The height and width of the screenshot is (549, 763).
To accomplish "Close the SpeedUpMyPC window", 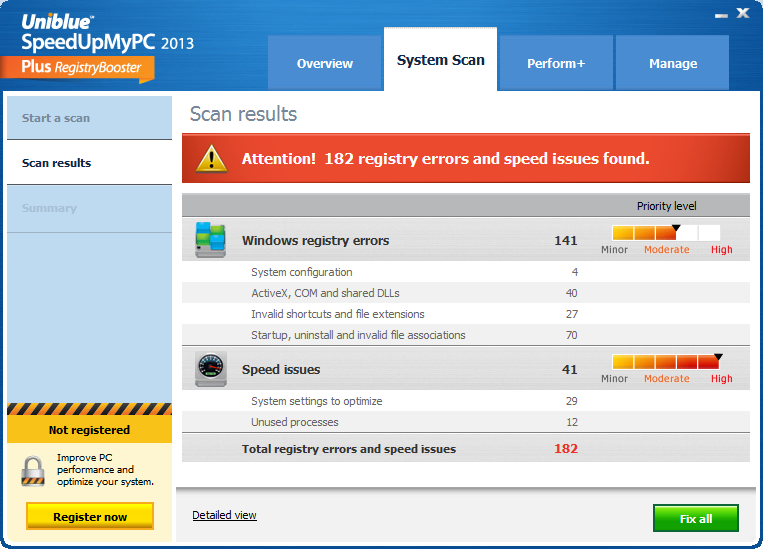I will pyautogui.click(x=743, y=13).
